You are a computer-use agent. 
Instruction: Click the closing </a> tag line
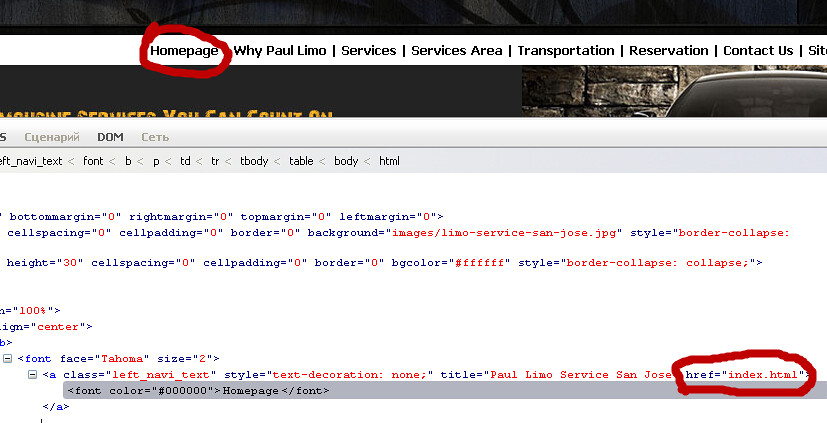pyautogui.click(x=56, y=407)
